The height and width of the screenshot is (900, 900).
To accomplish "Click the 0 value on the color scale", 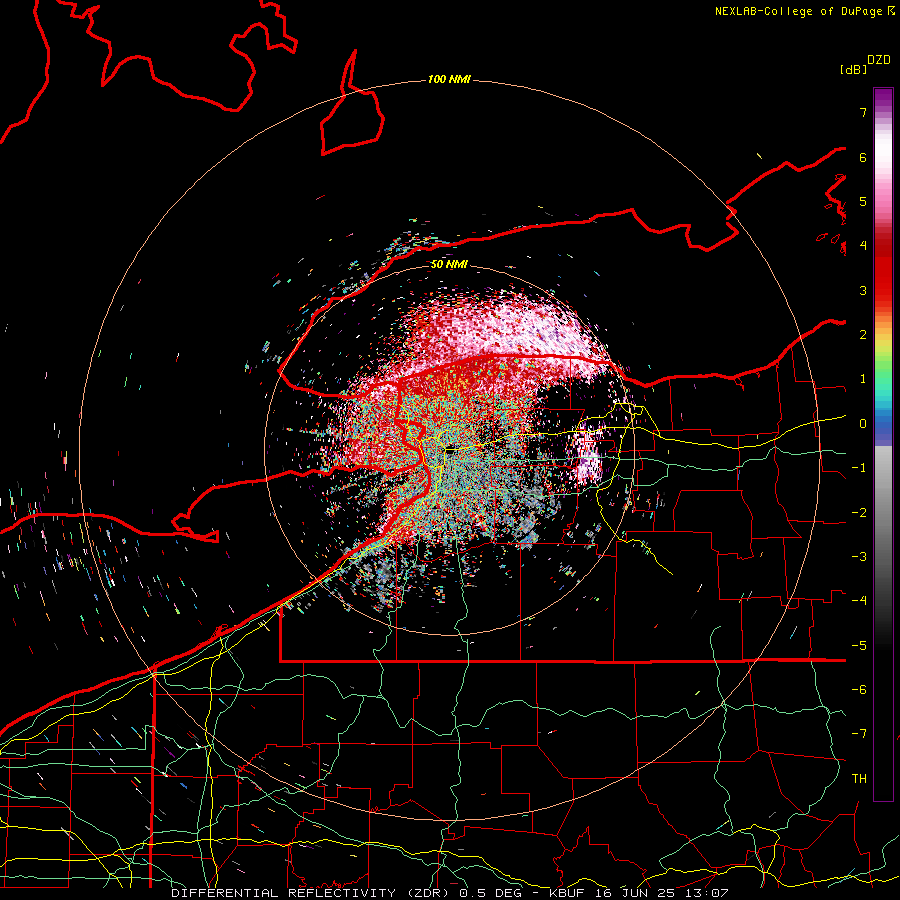I will point(863,424).
